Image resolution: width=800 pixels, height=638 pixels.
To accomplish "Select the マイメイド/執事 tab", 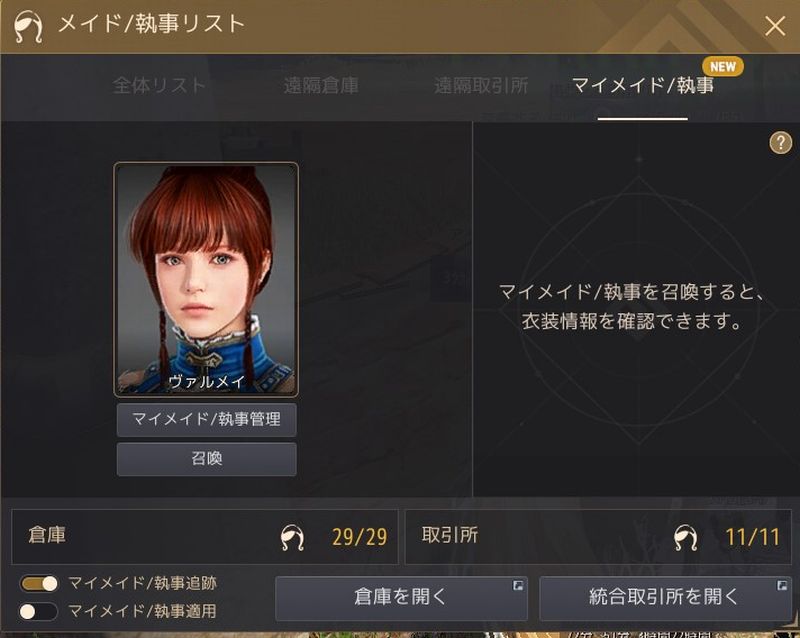I will click(642, 85).
